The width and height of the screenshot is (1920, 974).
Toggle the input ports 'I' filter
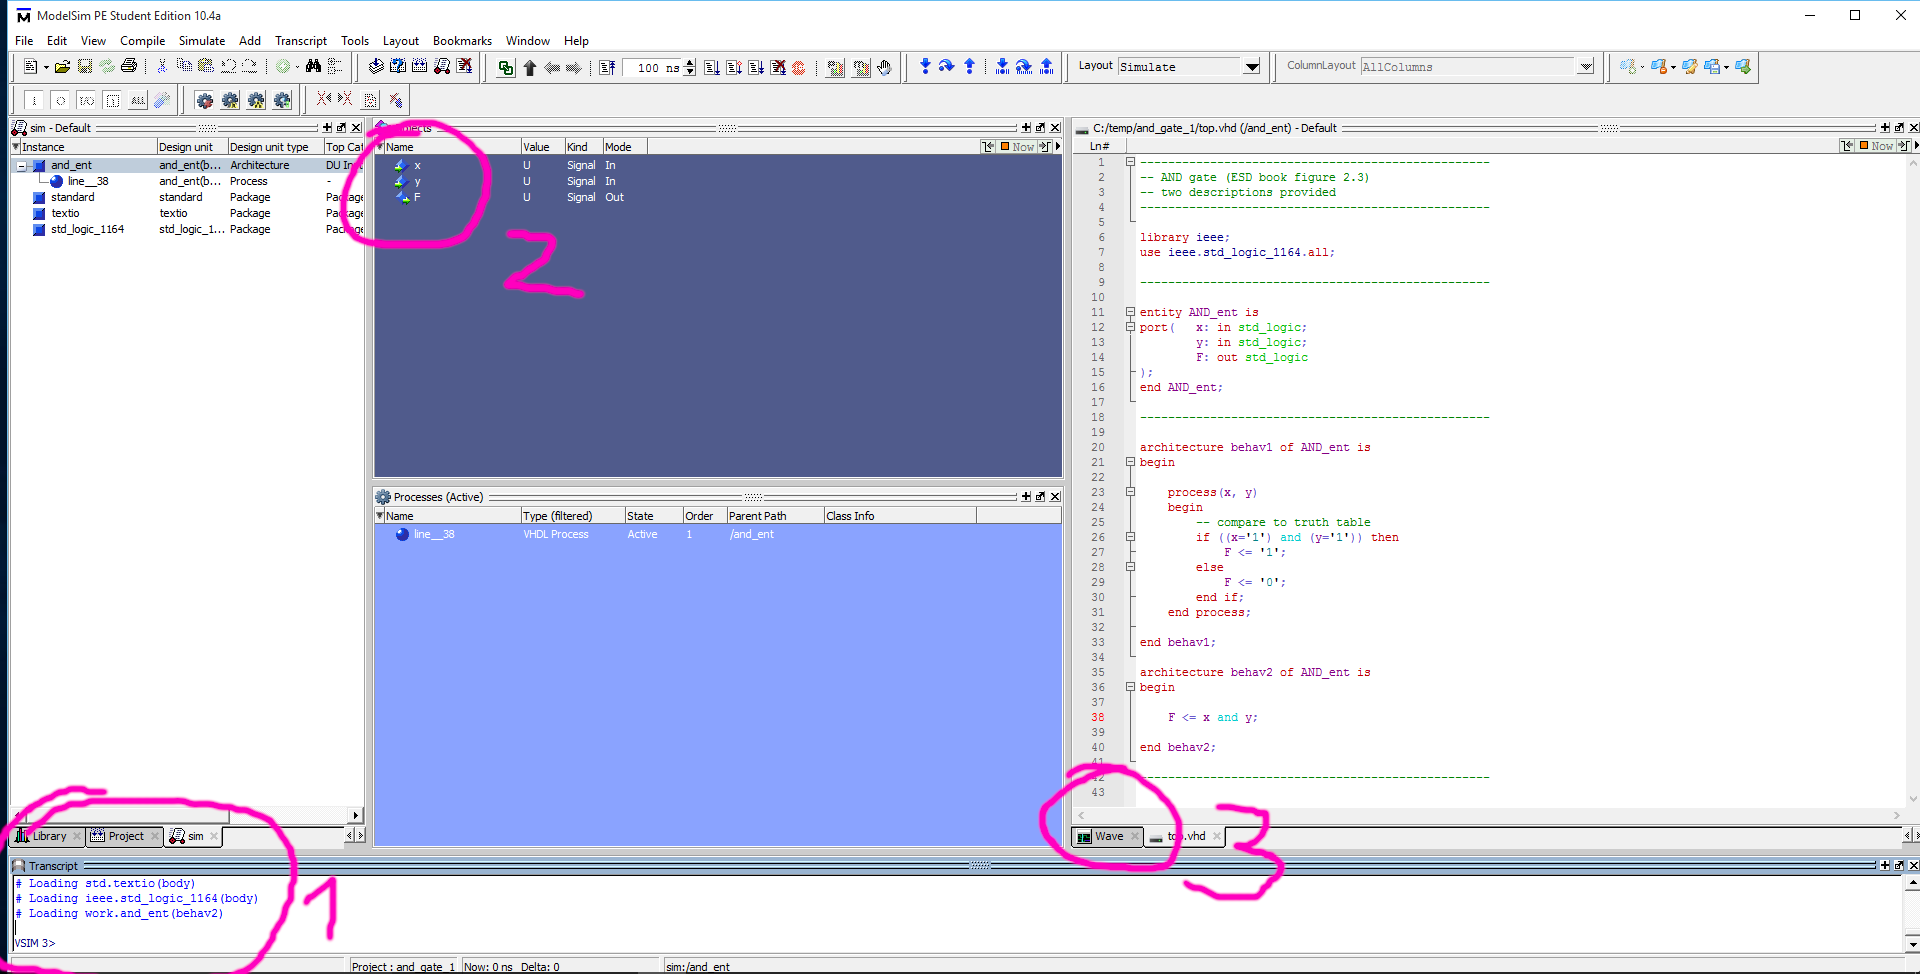click(34, 100)
